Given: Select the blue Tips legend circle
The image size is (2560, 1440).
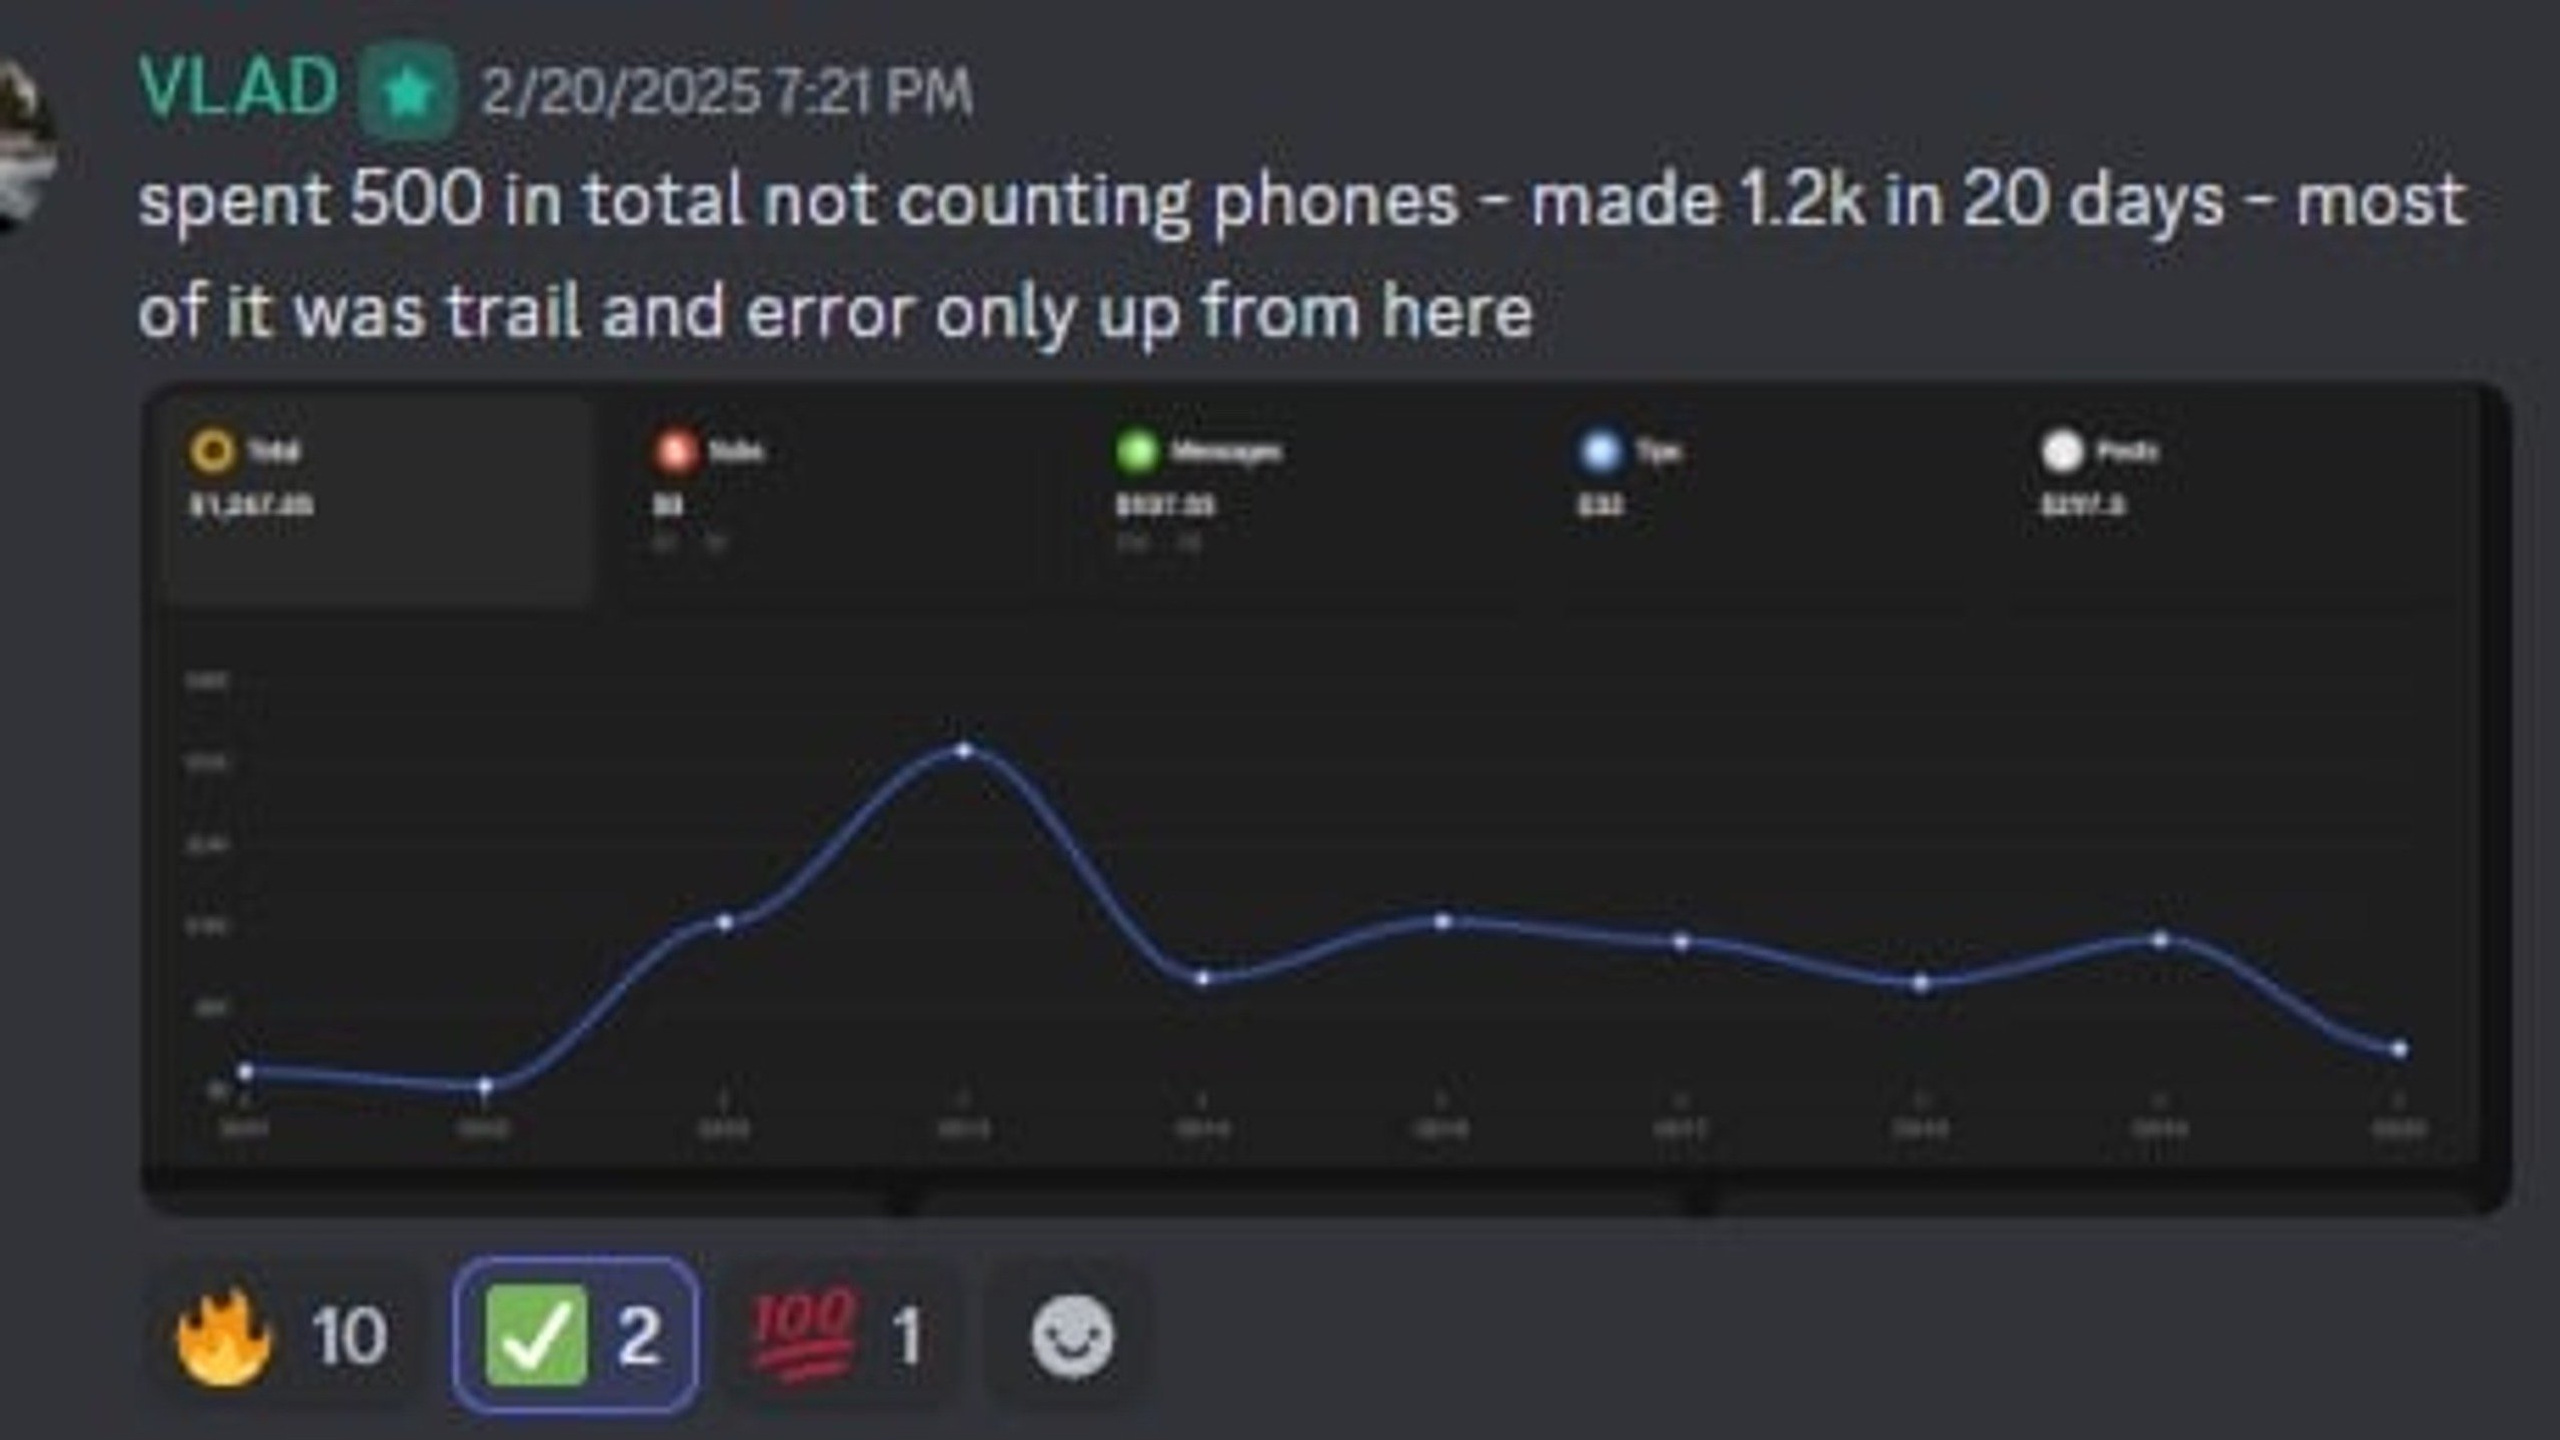Looking at the screenshot, I should click(1600, 451).
